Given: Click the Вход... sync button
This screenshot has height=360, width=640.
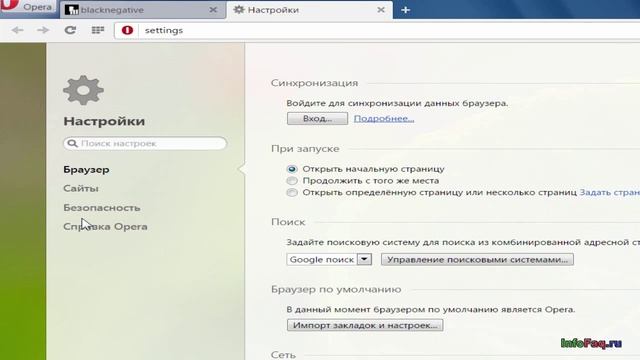Looking at the screenshot, I should tap(317, 119).
